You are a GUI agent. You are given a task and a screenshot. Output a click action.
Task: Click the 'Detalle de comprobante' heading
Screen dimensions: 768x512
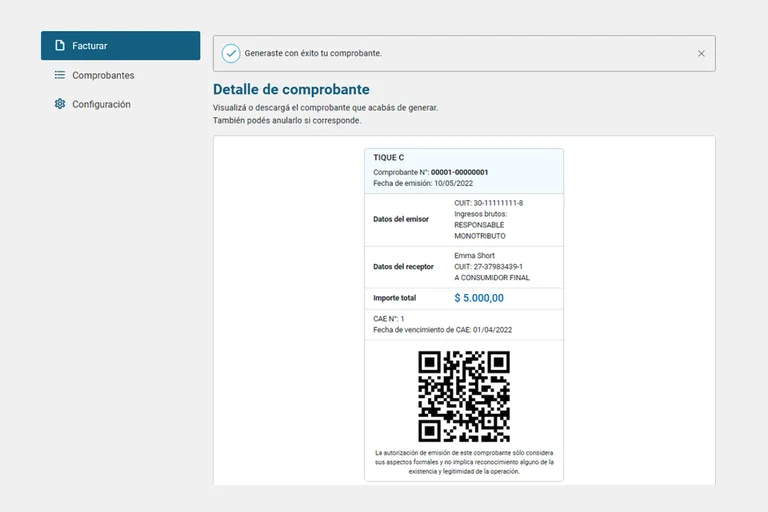click(291, 89)
